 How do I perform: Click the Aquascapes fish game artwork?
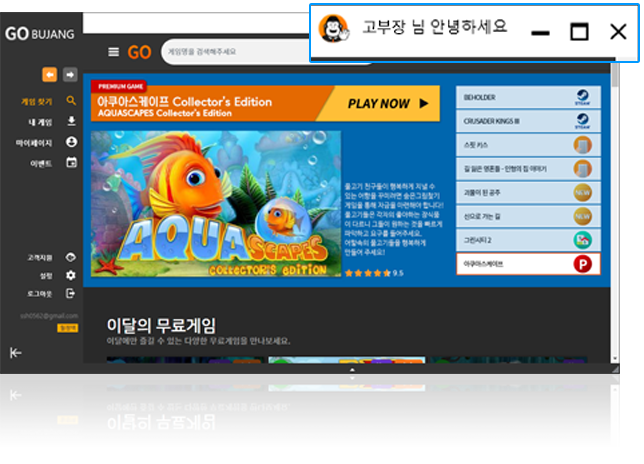(x=216, y=204)
